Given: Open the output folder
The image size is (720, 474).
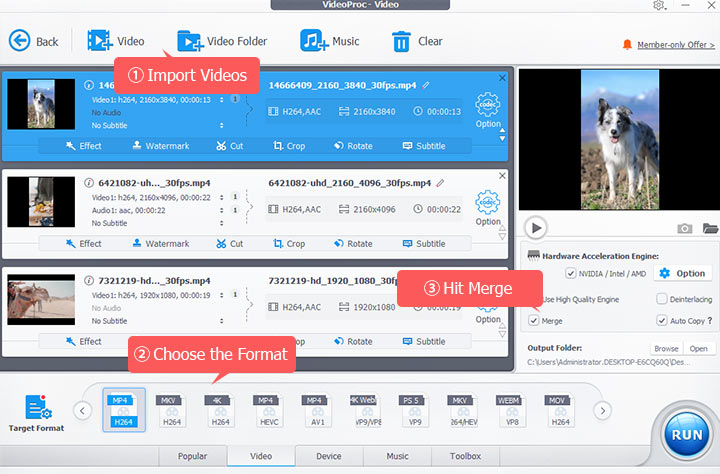Looking at the screenshot, I should [x=698, y=349].
